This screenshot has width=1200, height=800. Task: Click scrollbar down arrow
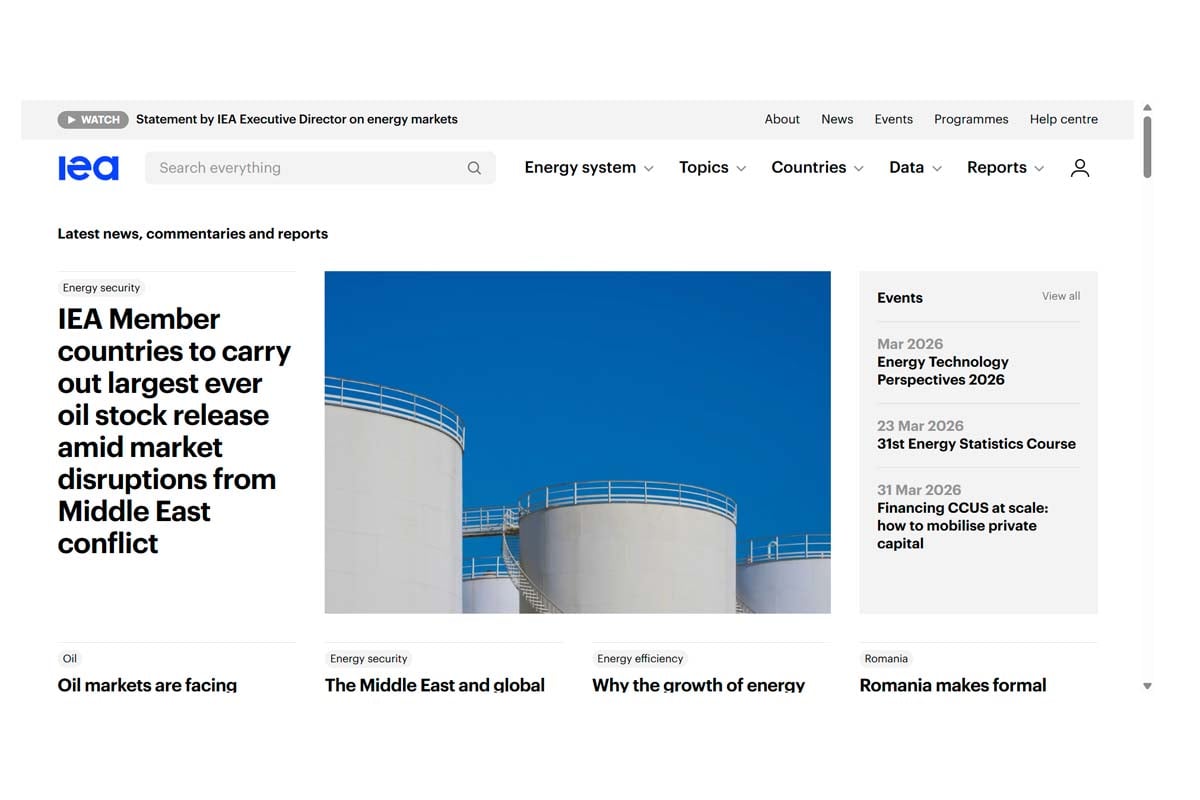1147,686
